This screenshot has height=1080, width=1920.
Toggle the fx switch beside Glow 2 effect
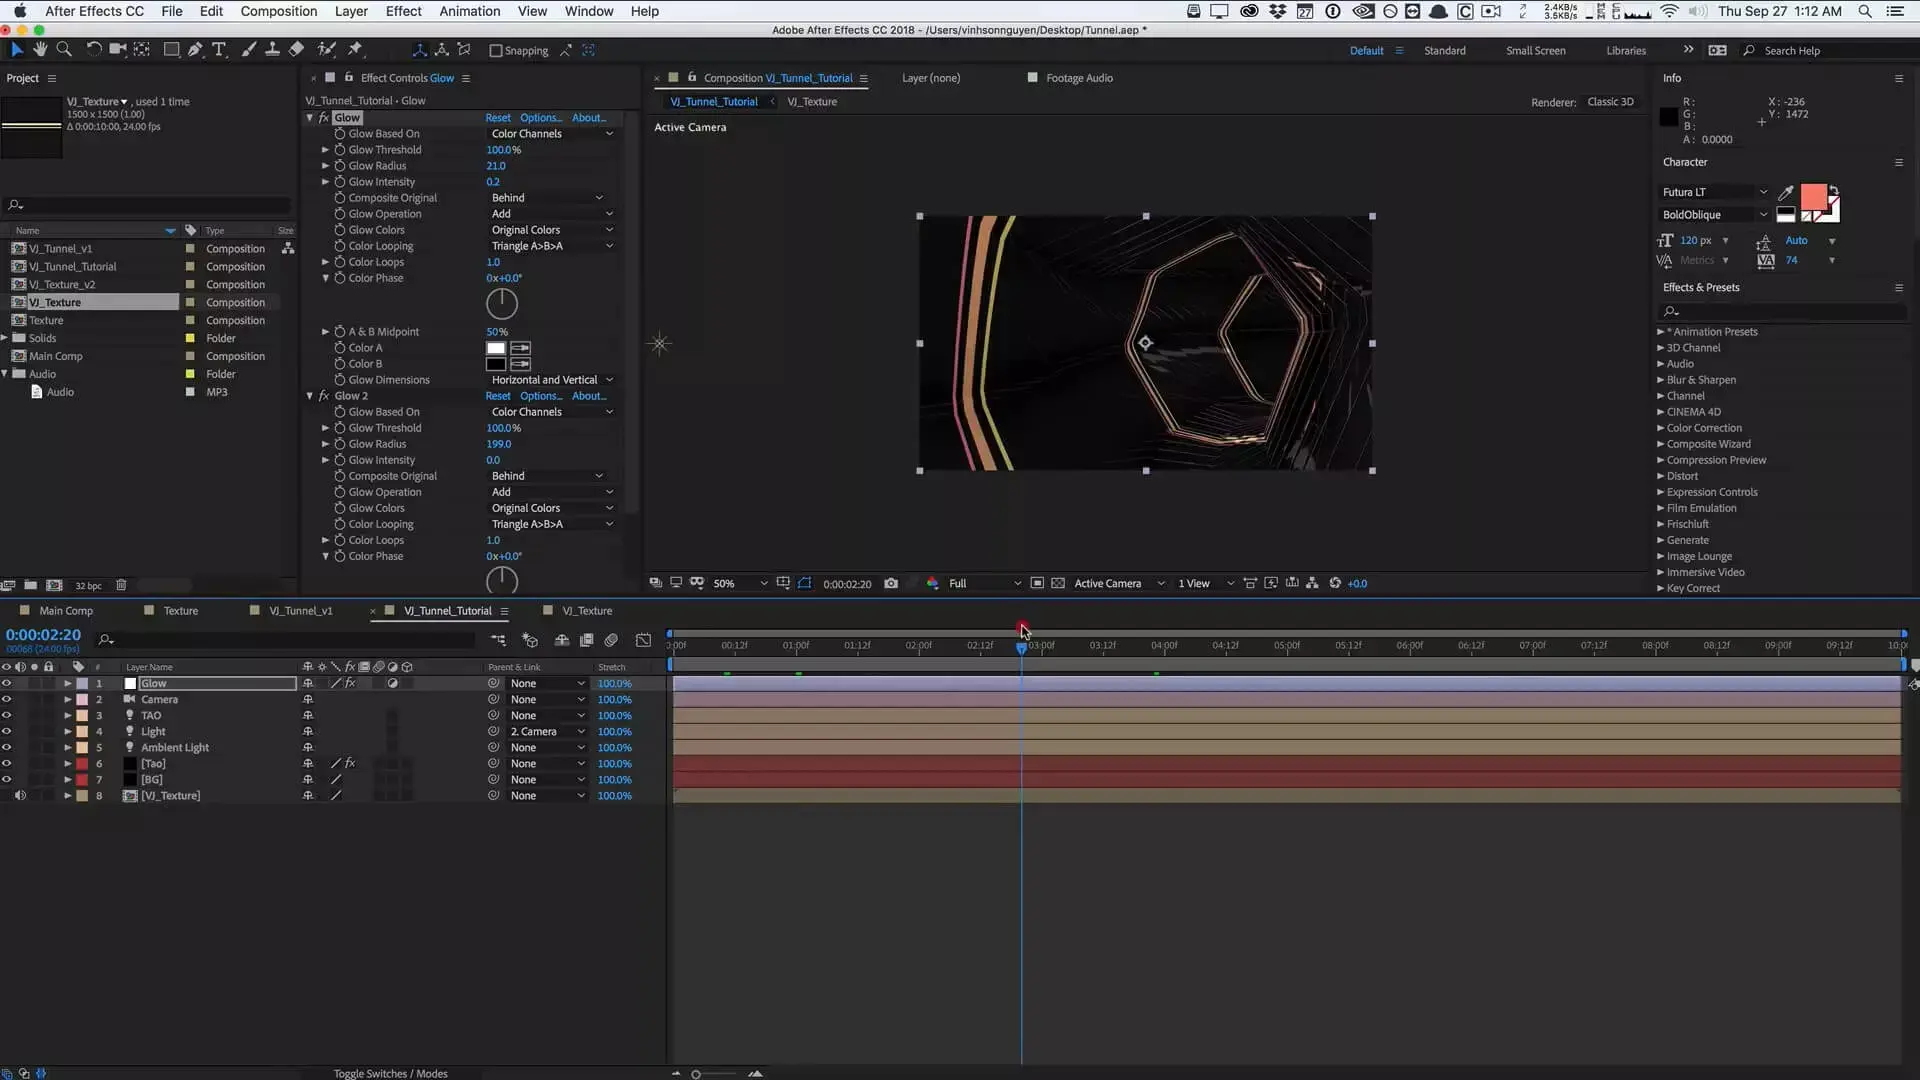tap(324, 396)
